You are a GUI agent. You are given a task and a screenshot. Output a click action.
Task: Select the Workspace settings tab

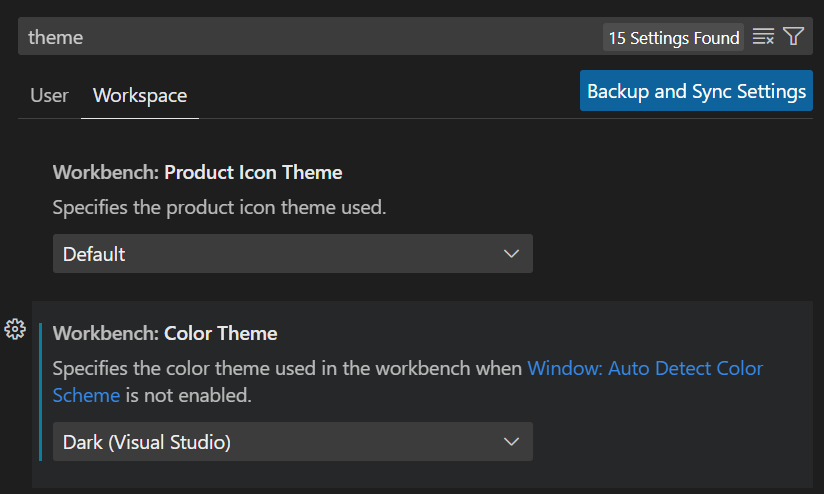tap(140, 96)
